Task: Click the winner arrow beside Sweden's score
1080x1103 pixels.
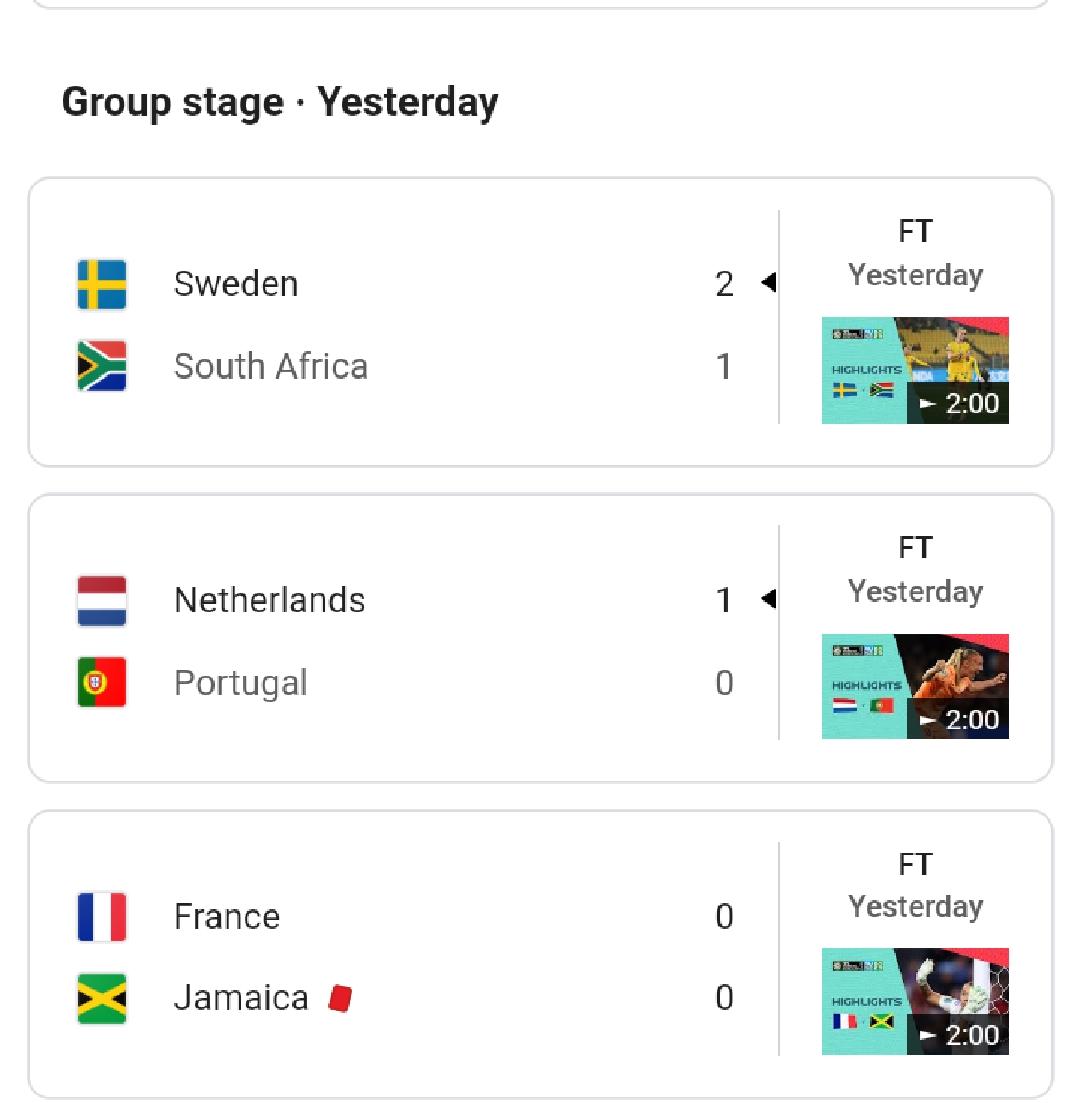Action: (768, 284)
